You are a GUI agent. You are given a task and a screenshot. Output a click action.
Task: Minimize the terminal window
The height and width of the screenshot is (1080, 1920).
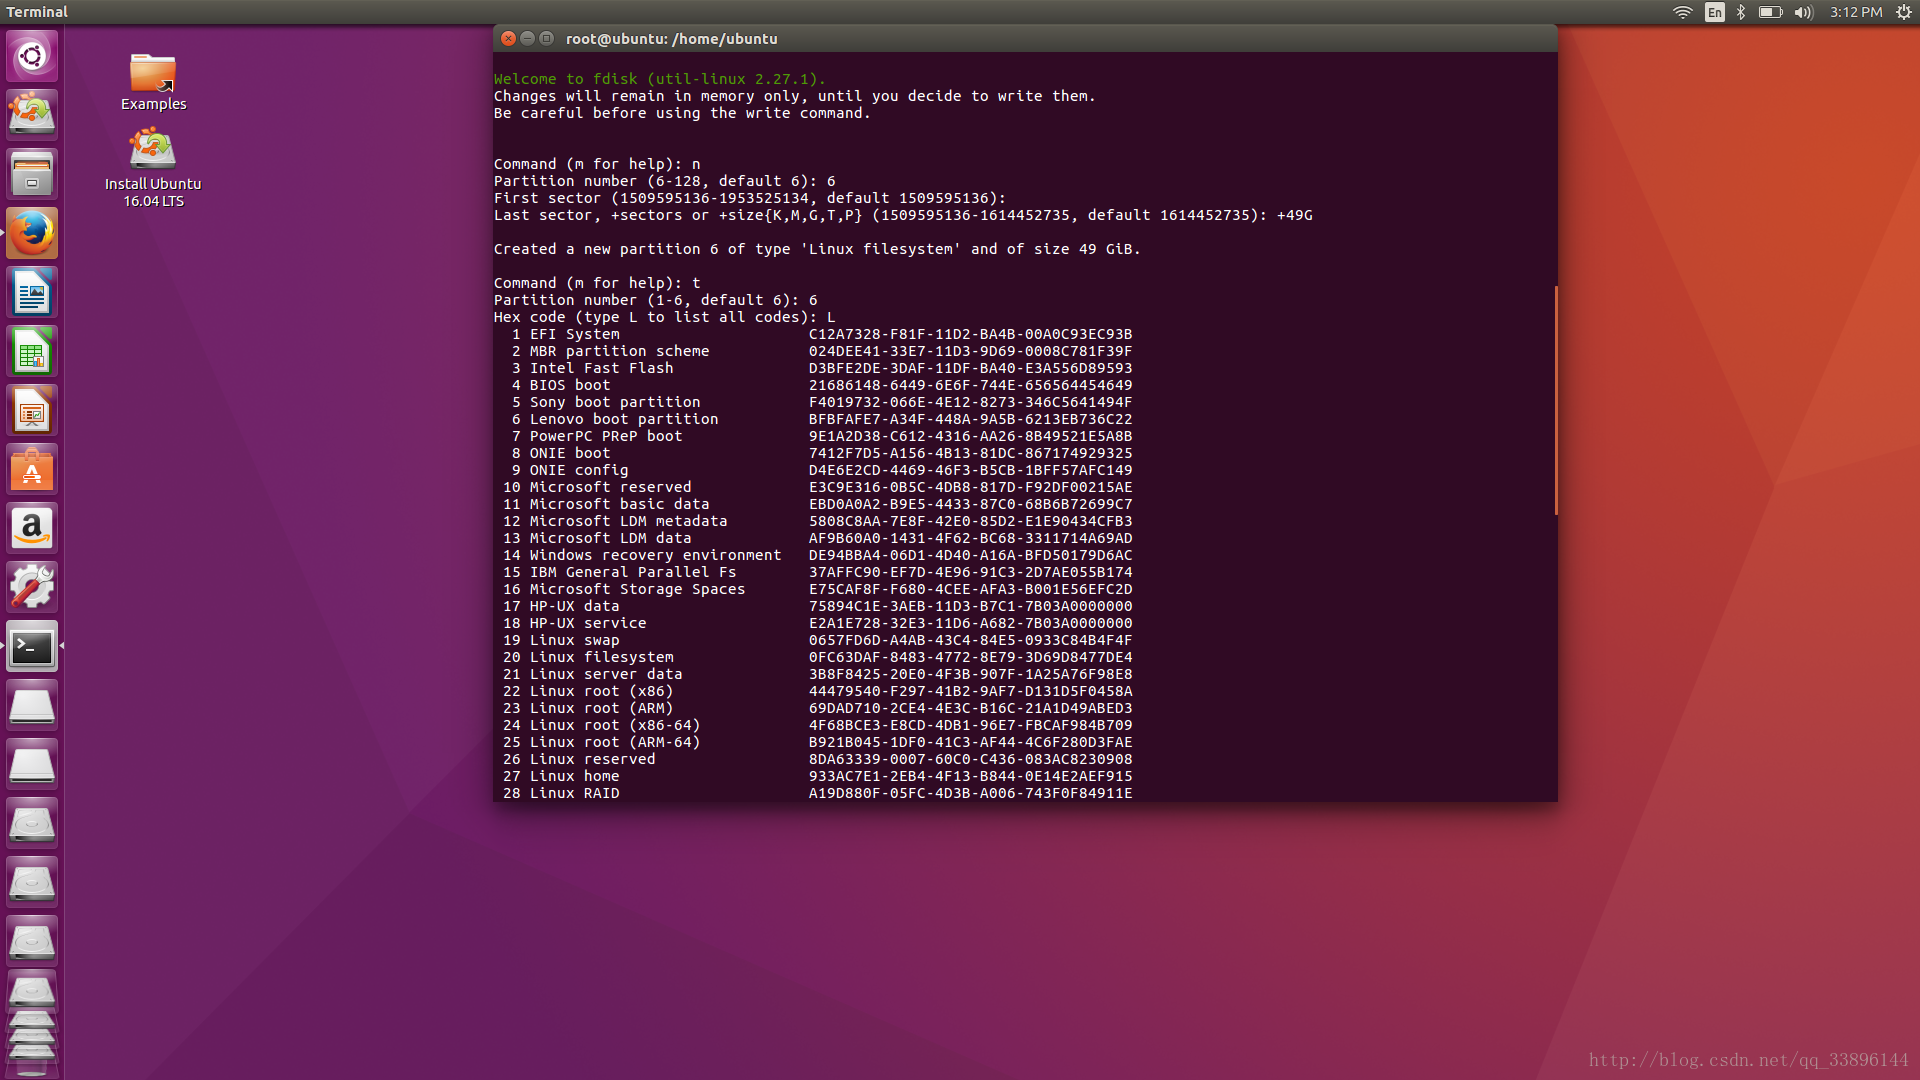click(527, 38)
